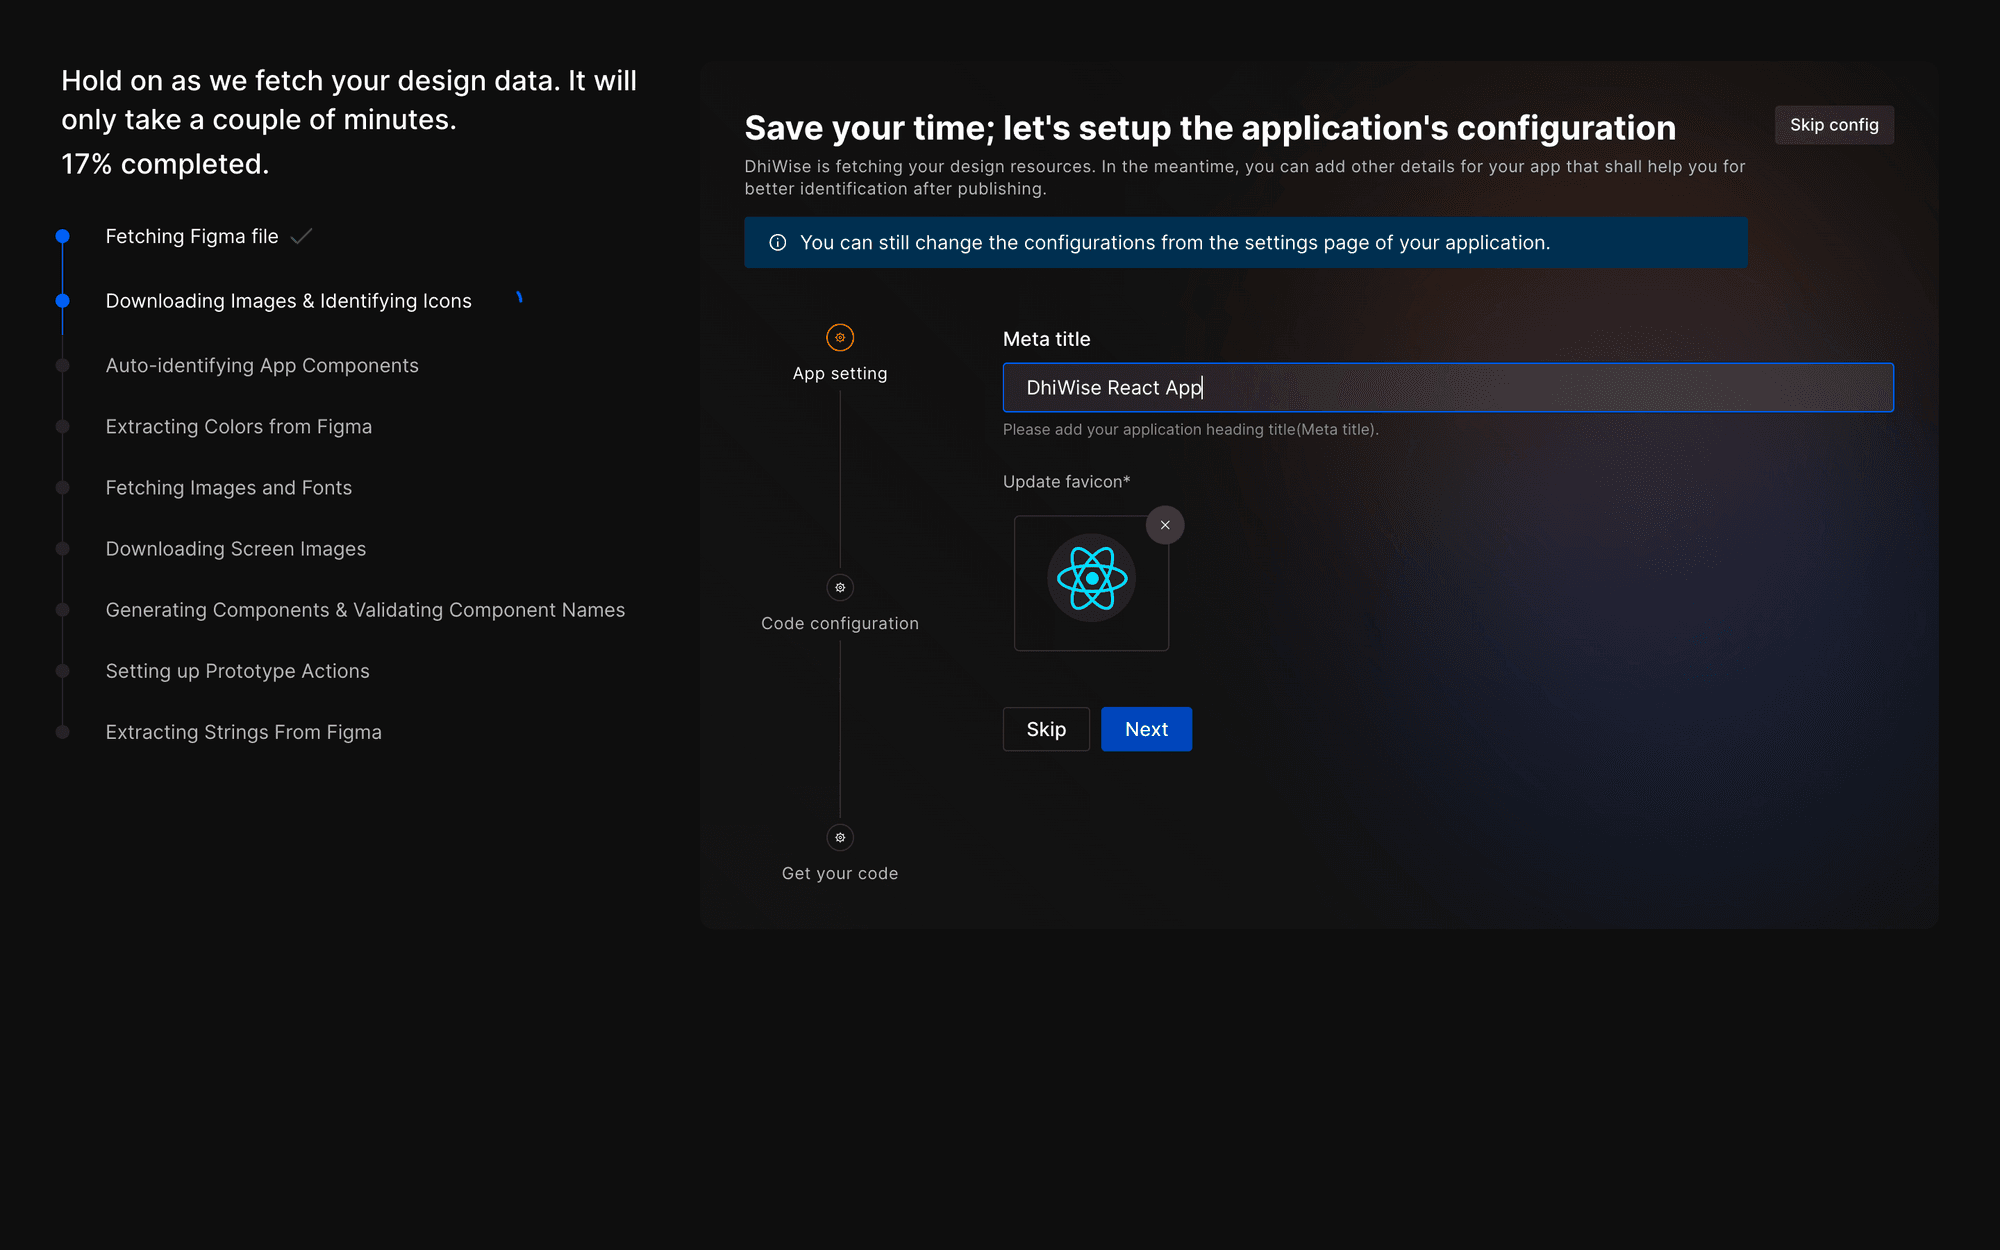The width and height of the screenshot is (2000, 1250).
Task: Click the Fetching Figma file step
Action: point(192,236)
